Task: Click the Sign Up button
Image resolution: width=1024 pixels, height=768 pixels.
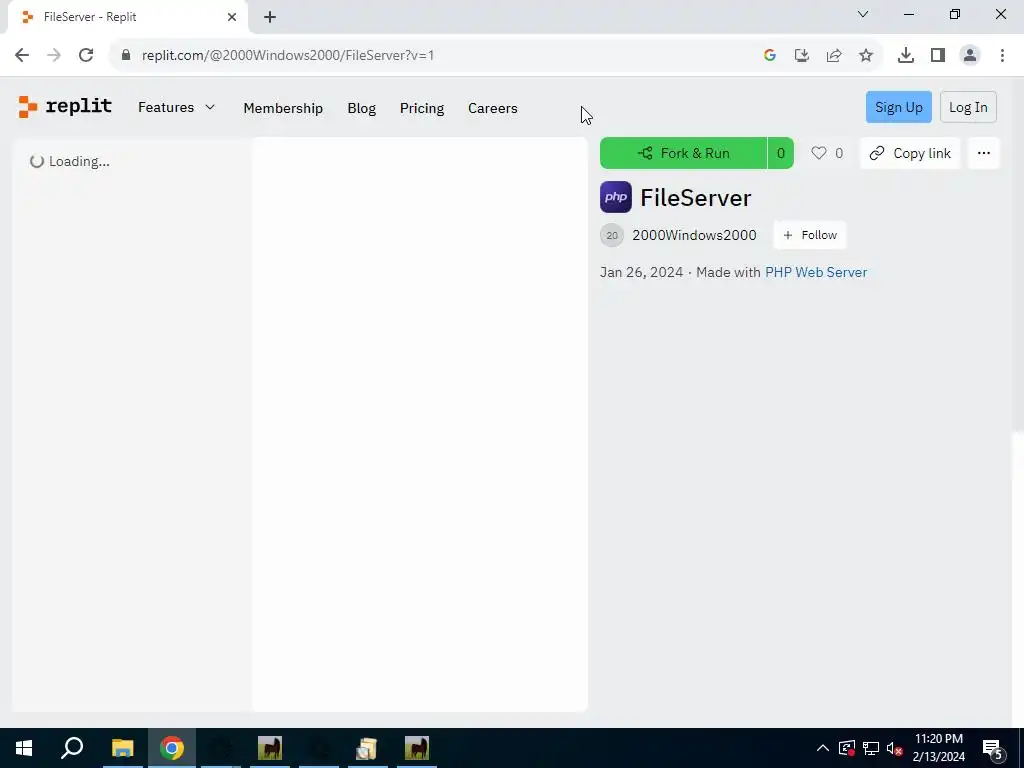Action: point(899,107)
